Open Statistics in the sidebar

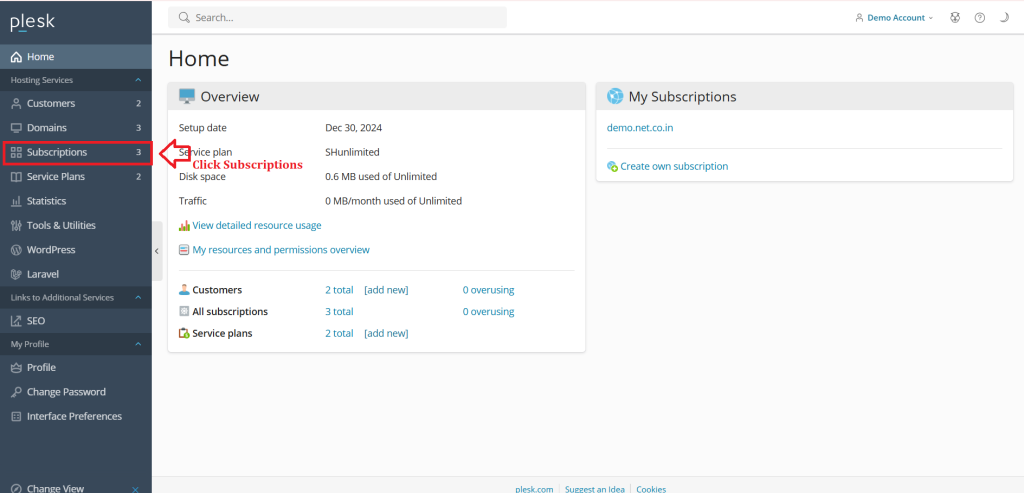76,200
